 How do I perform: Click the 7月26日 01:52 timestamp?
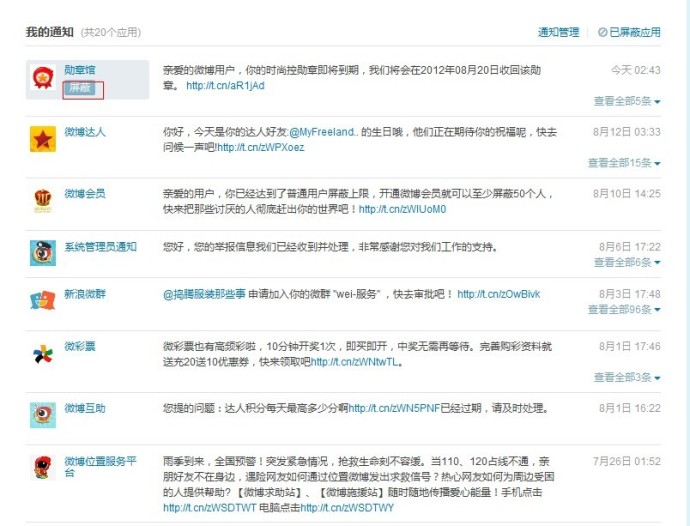627,461
